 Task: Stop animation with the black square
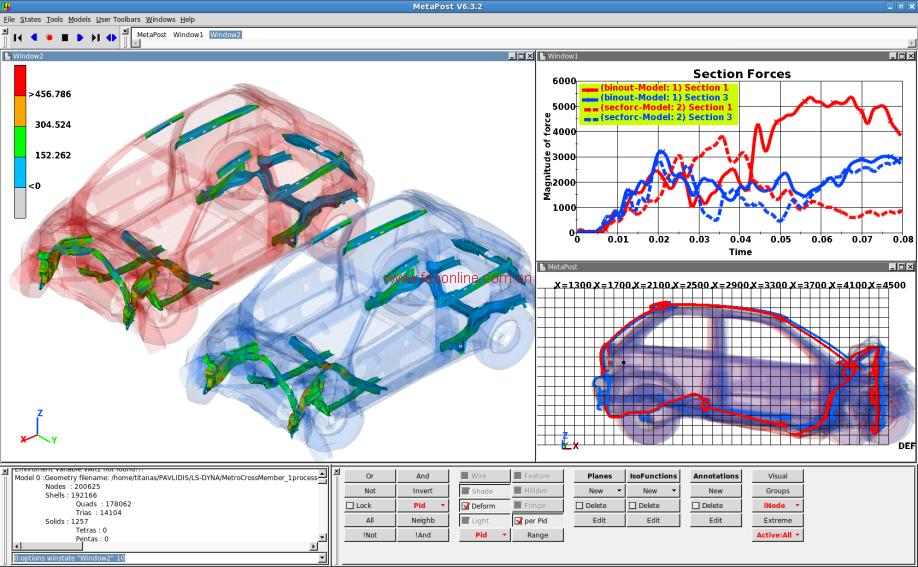click(x=64, y=37)
